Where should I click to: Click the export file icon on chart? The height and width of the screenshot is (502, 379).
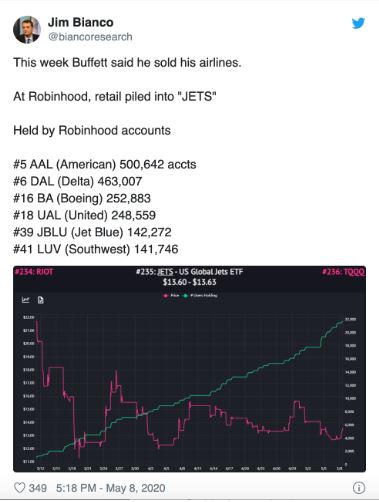point(40,300)
